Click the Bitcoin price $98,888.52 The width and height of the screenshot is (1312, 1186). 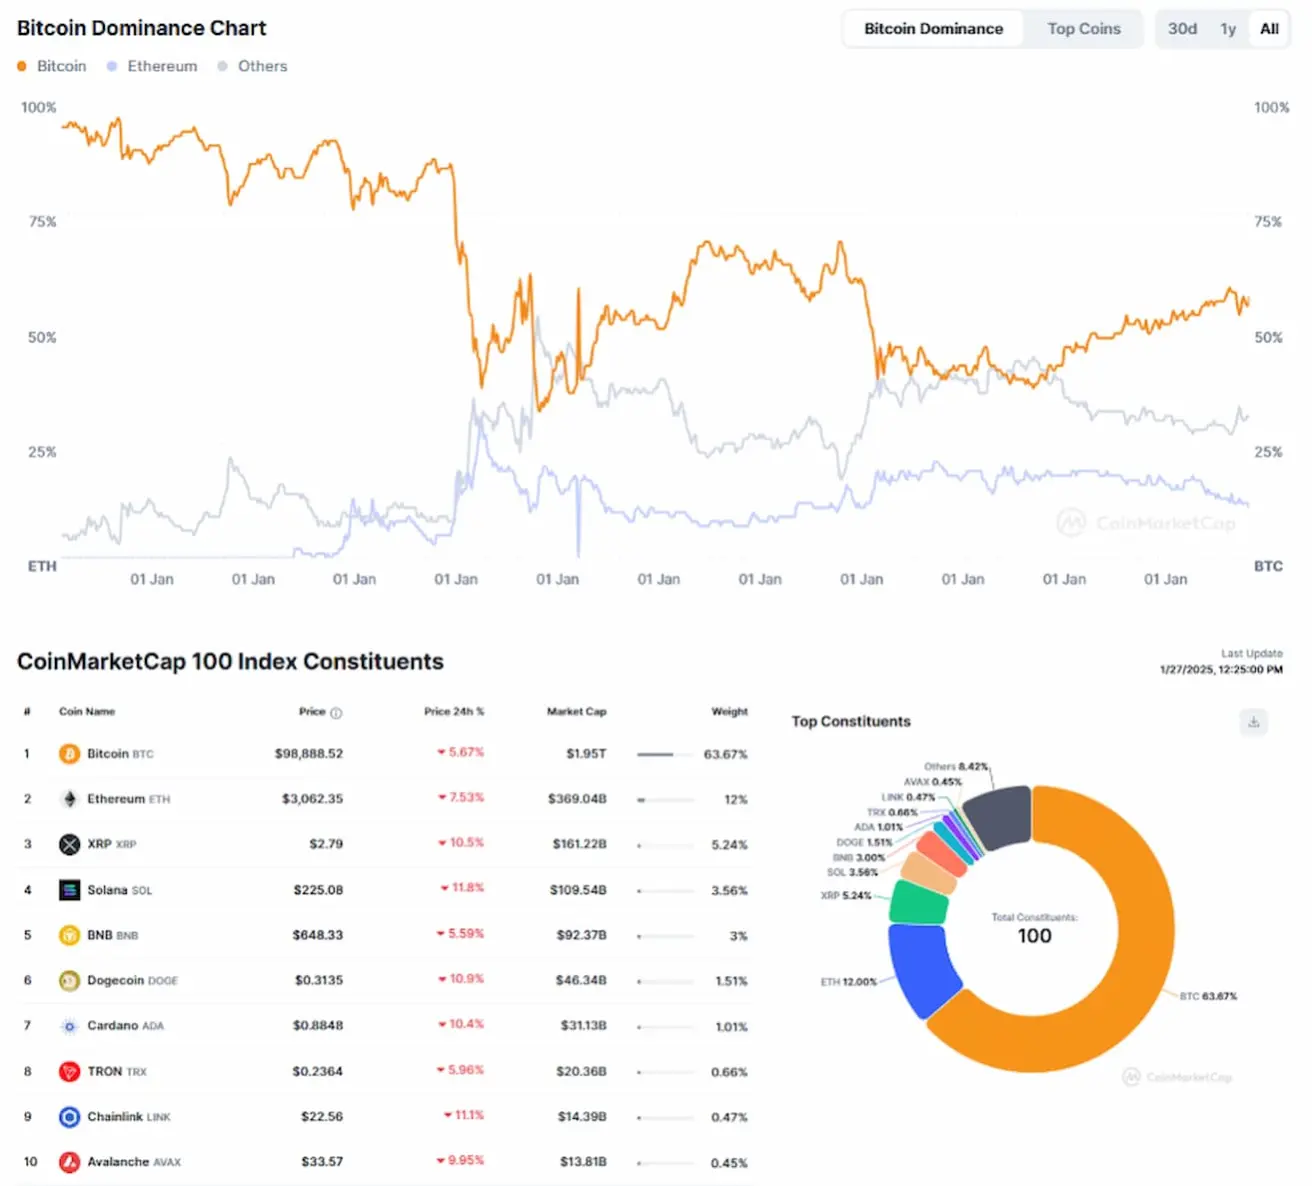coord(309,754)
